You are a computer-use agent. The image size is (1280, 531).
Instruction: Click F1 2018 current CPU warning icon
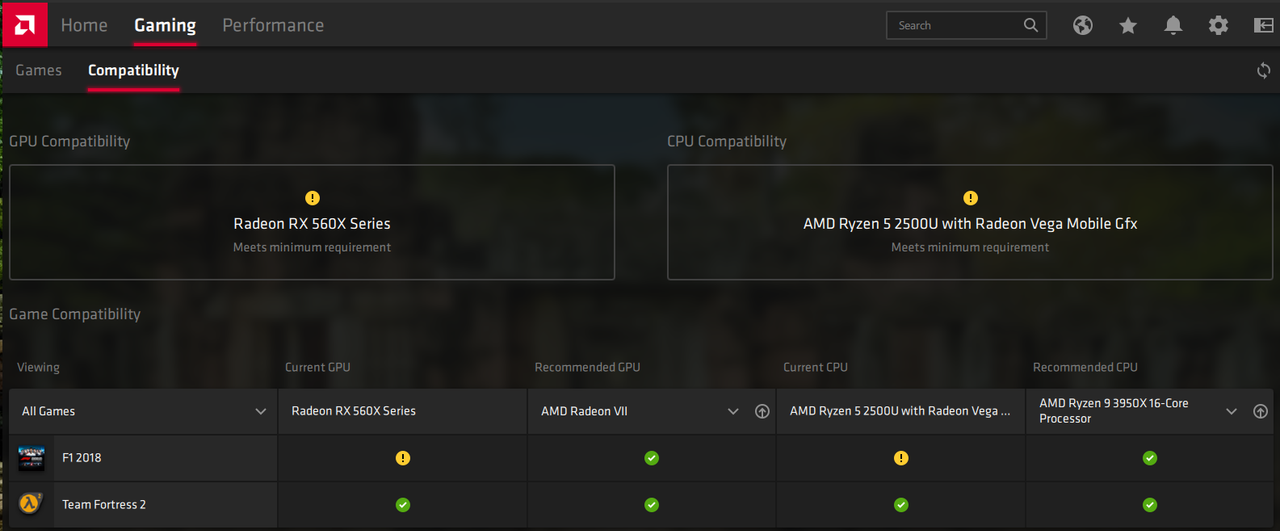901,458
